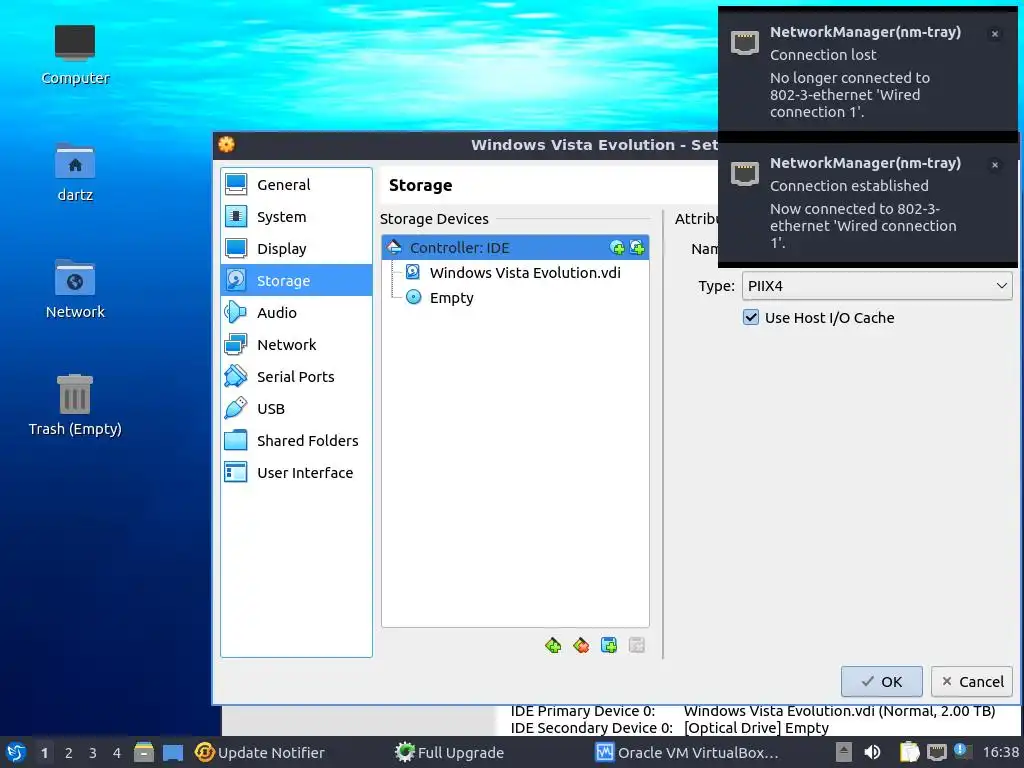Click the Connection established notification network icon
Screen dimensions: 1024x768
[x=744, y=174]
